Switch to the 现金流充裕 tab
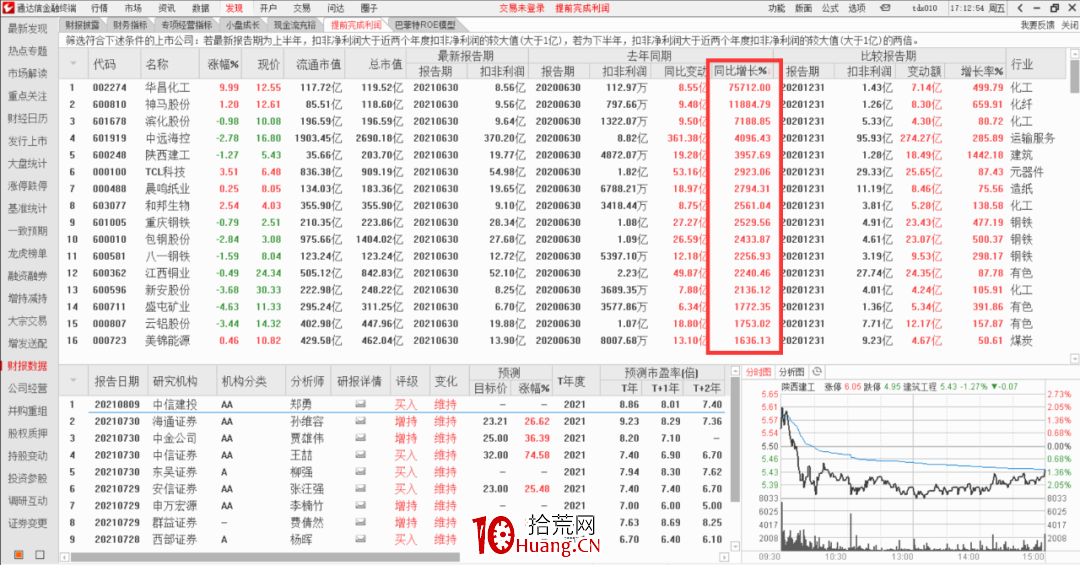The width and height of the screenshot is (1080, 565). point(295,25)
